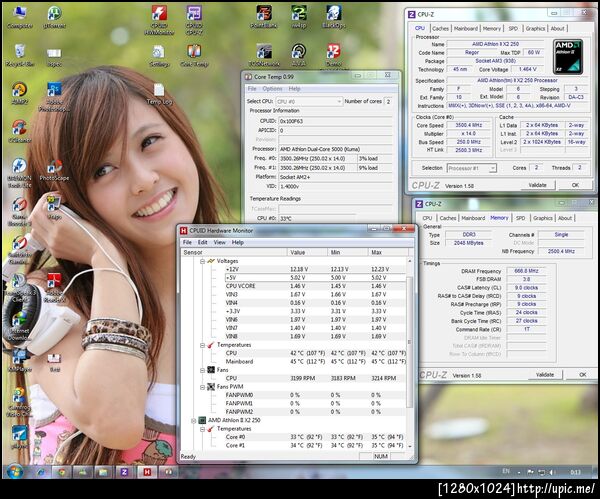The height and width of the screenshot is (499, 600).
Task: Open PointBlank game shortcut
Action: tap(264, 17)
